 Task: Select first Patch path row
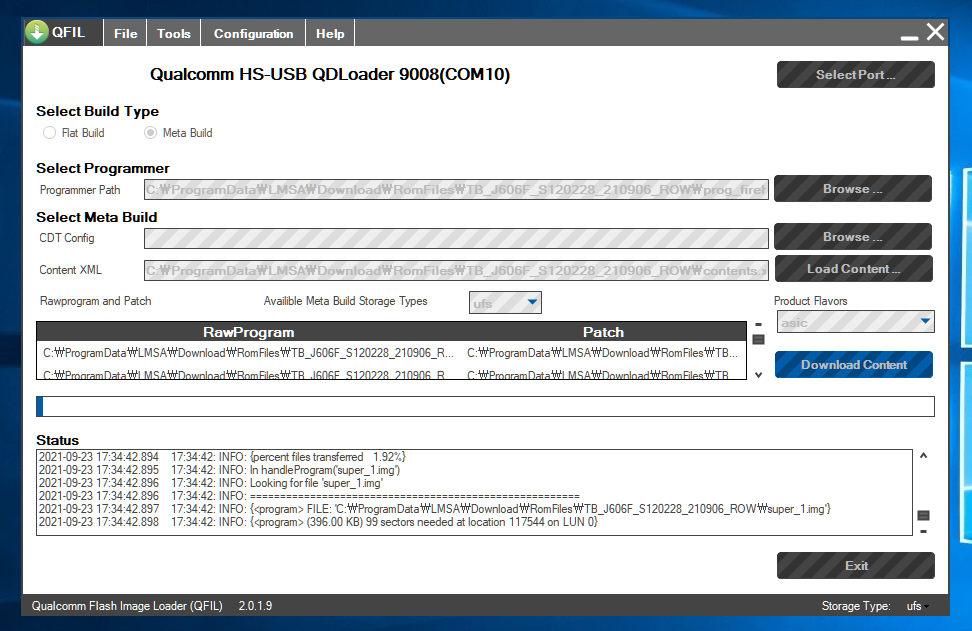tap(603, 353)
